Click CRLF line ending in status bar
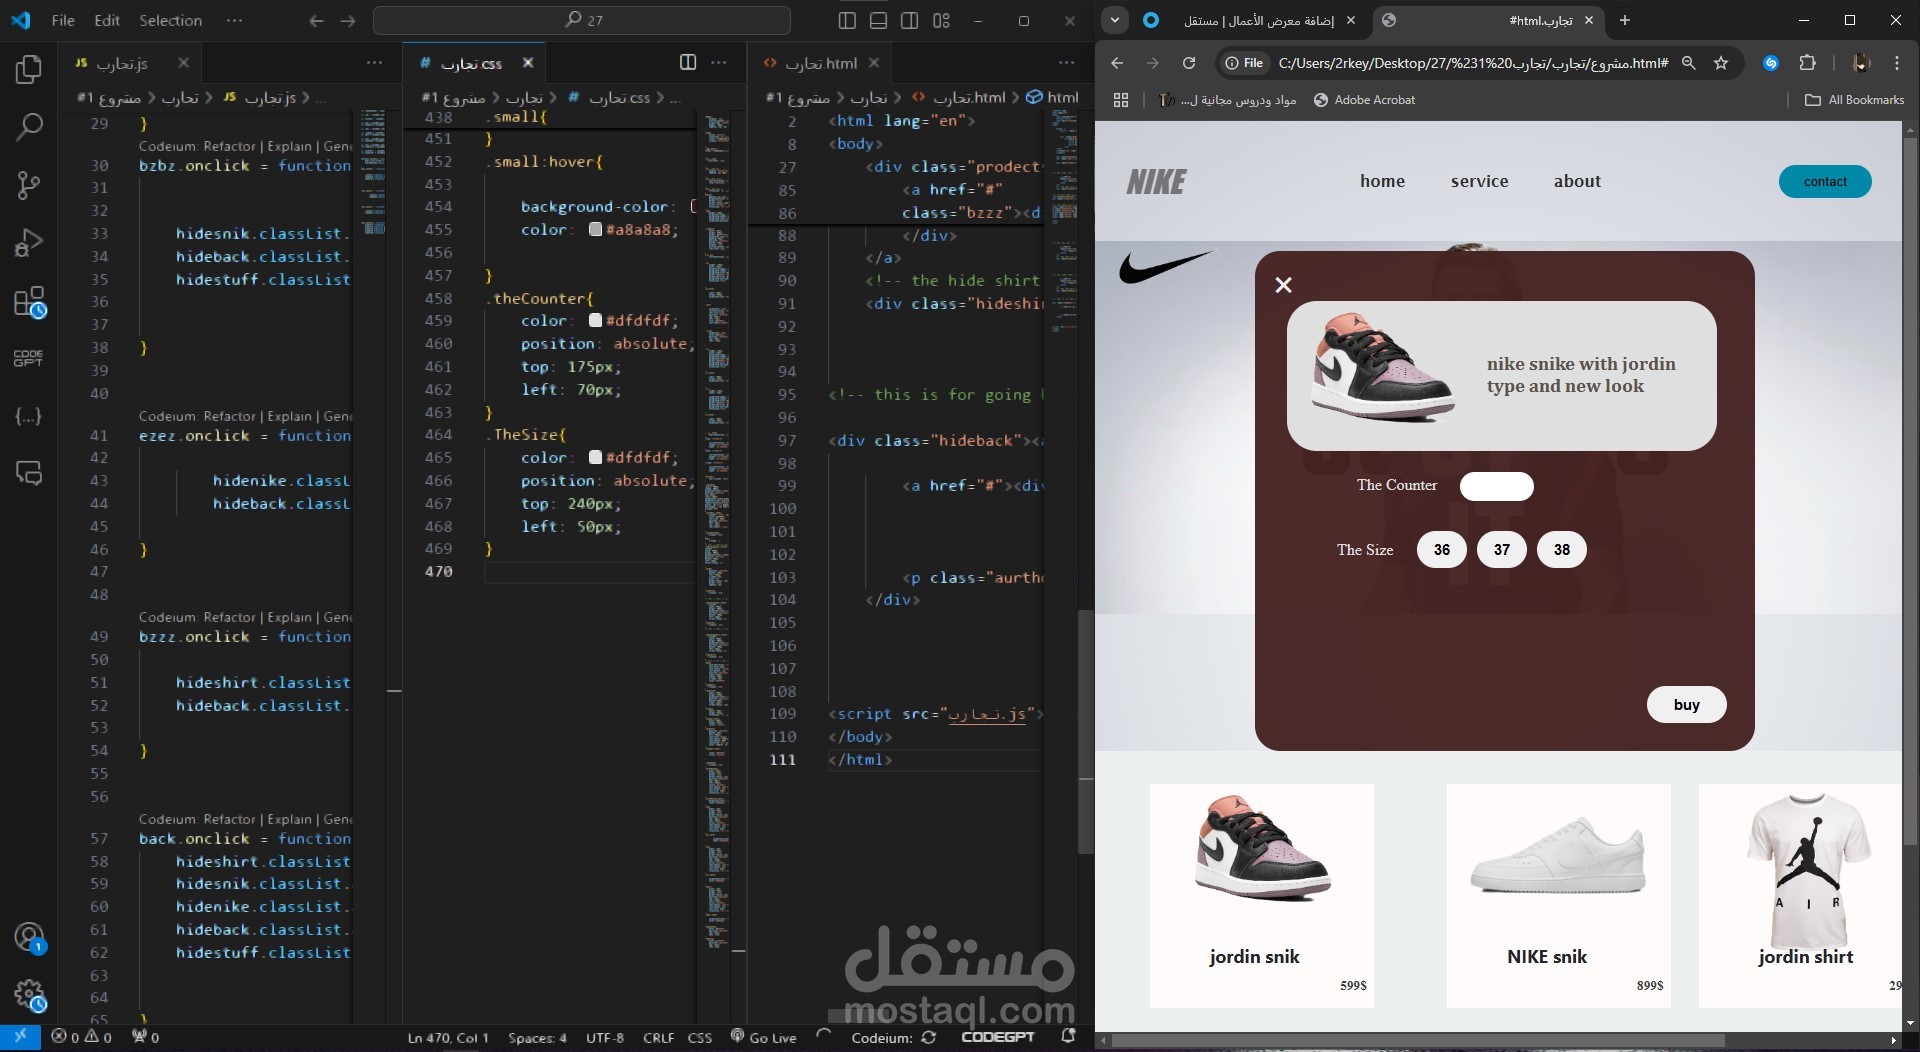This screenshot has width=1920, height=1052. pos(658,1037)
